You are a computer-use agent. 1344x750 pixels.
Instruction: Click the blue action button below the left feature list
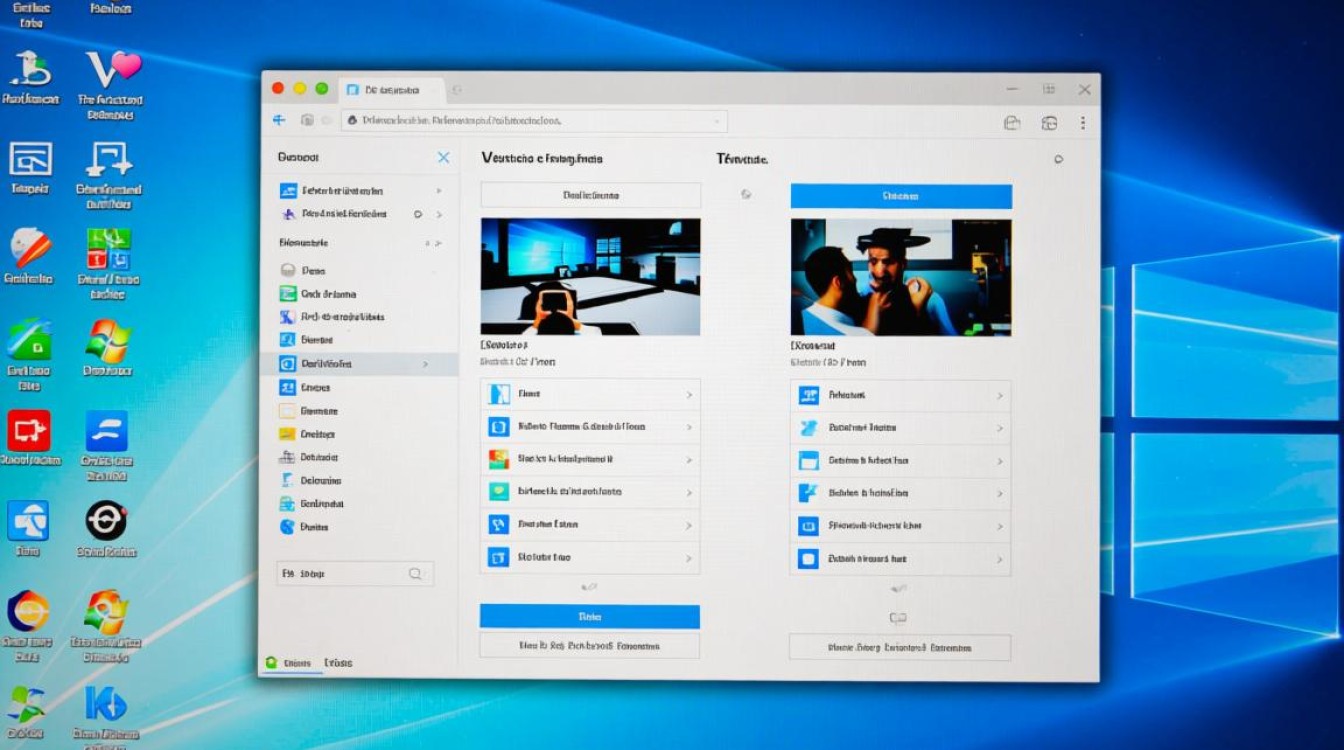point(589,616)
